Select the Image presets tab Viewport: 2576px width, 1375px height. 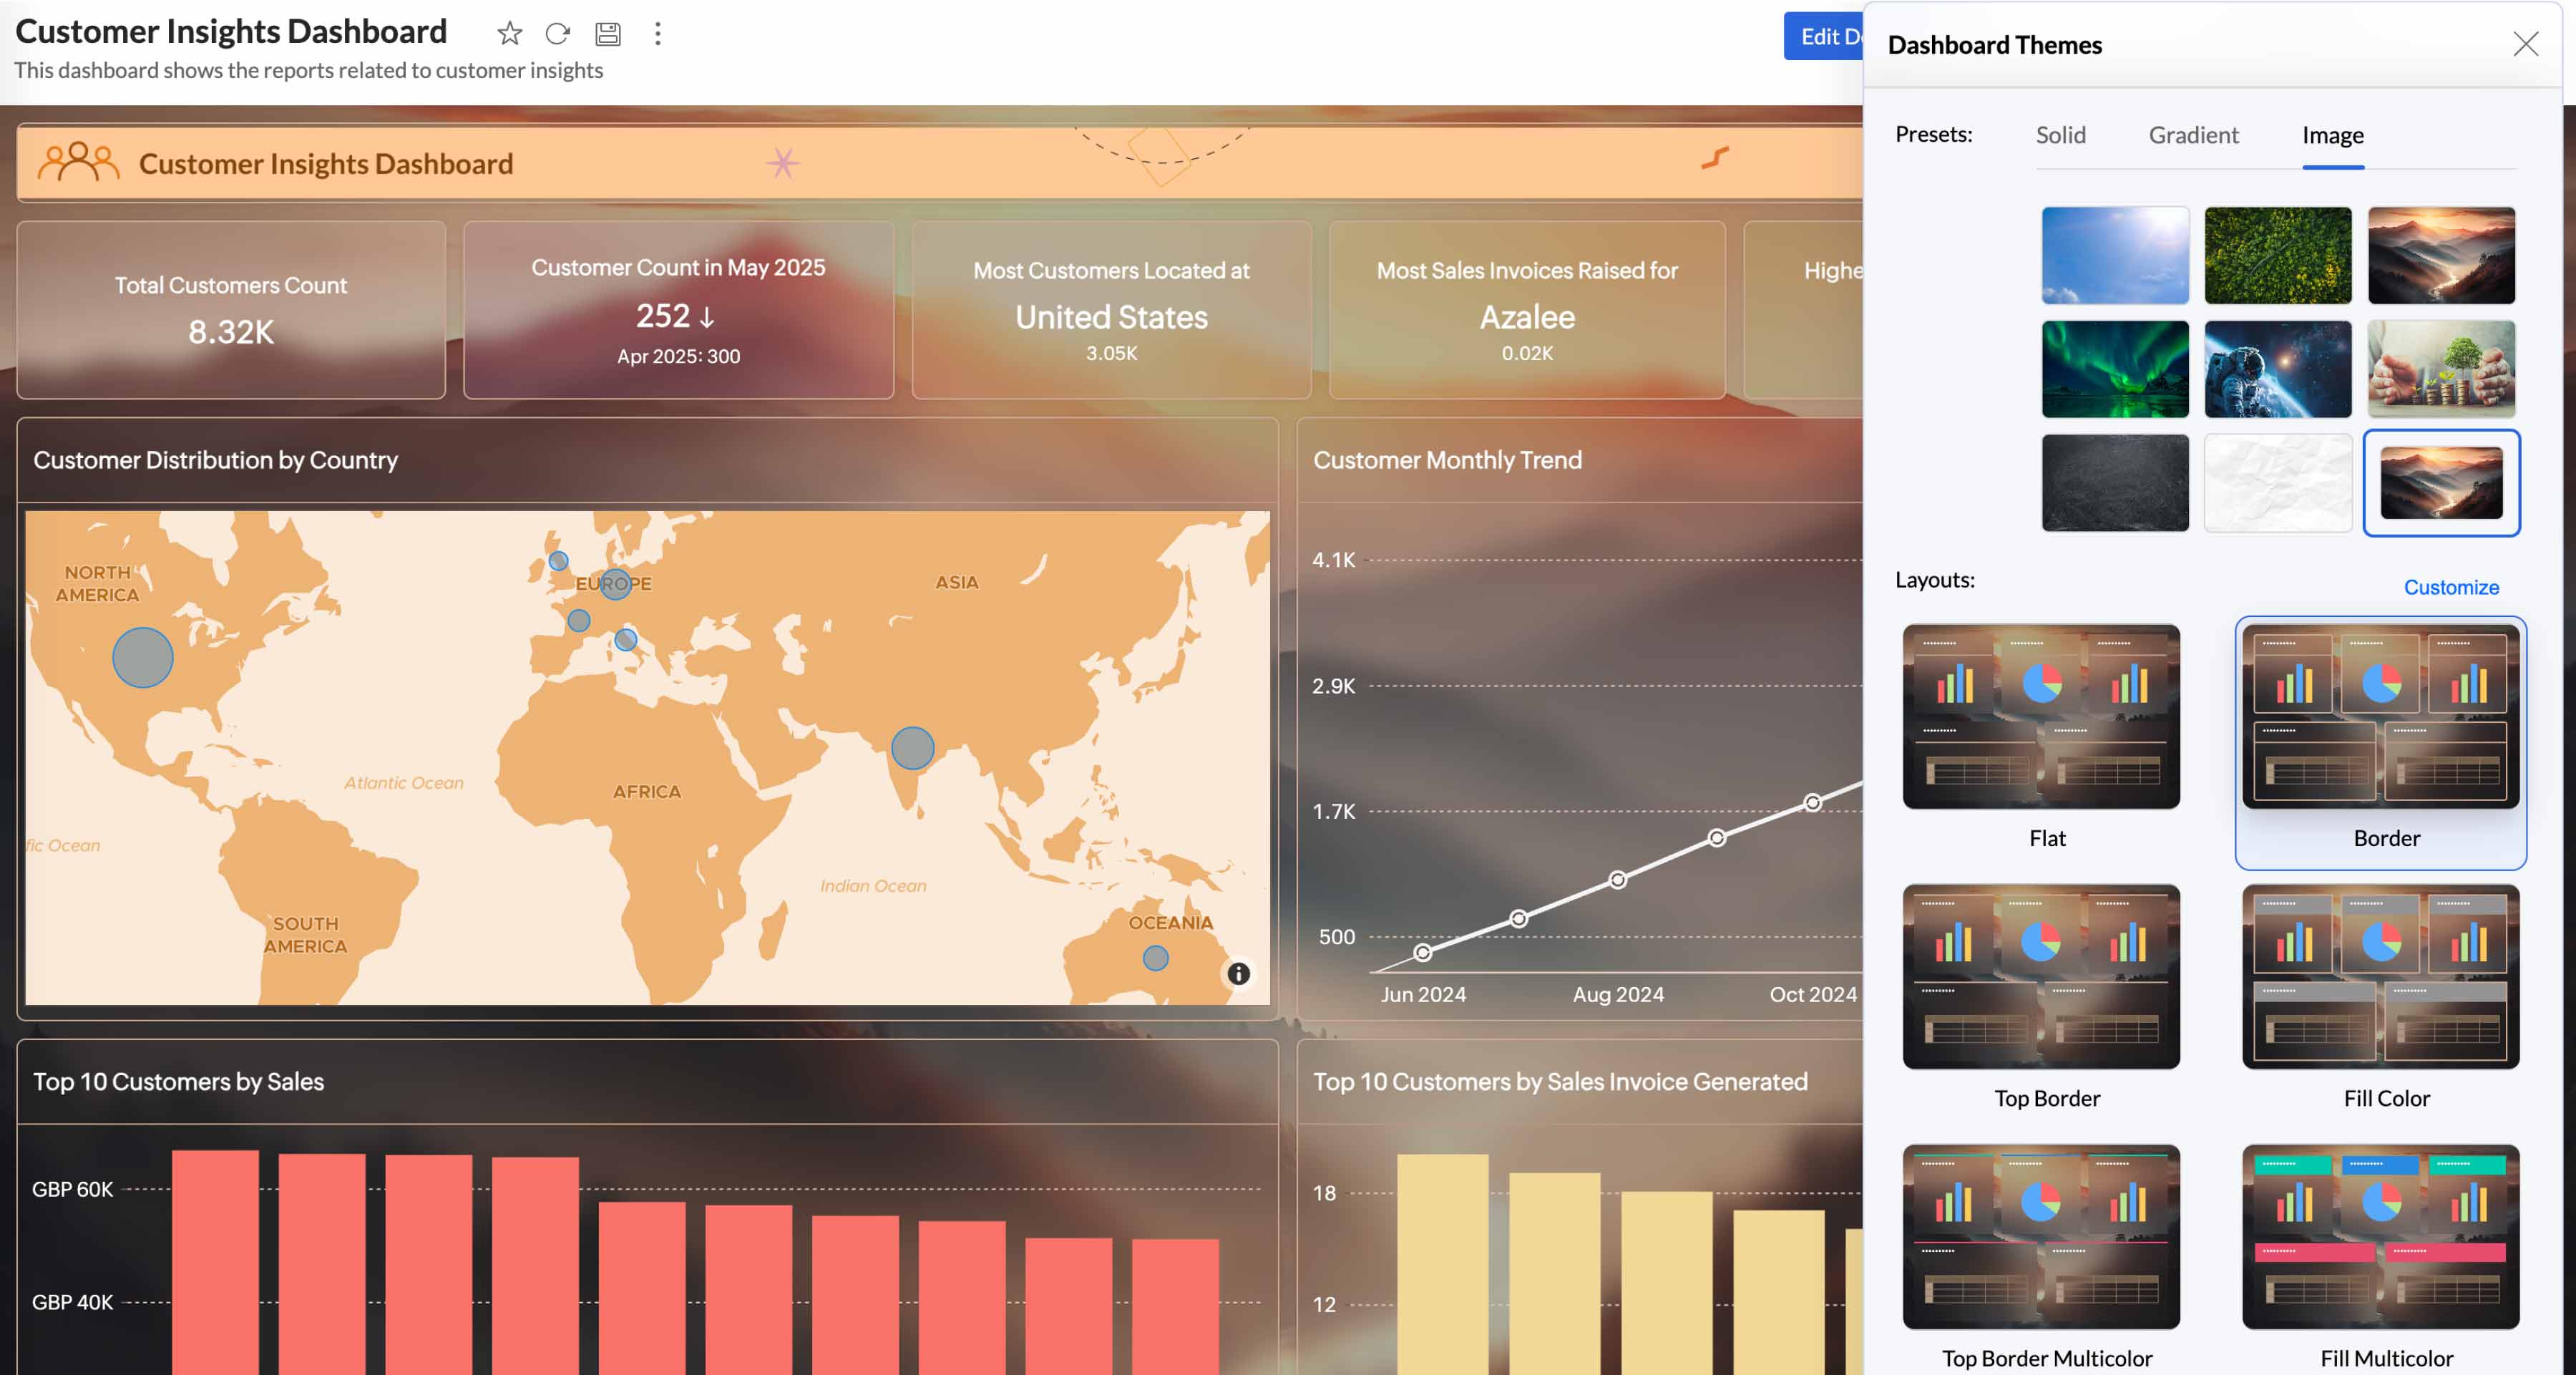tap(2332, 135)
